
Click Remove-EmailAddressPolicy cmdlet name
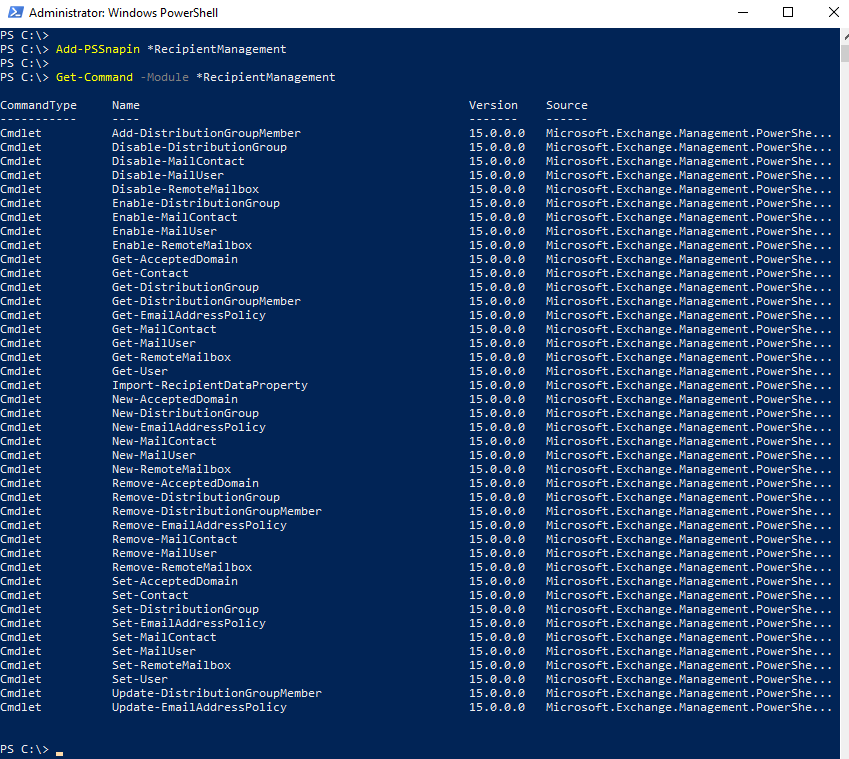click(199, 526)
